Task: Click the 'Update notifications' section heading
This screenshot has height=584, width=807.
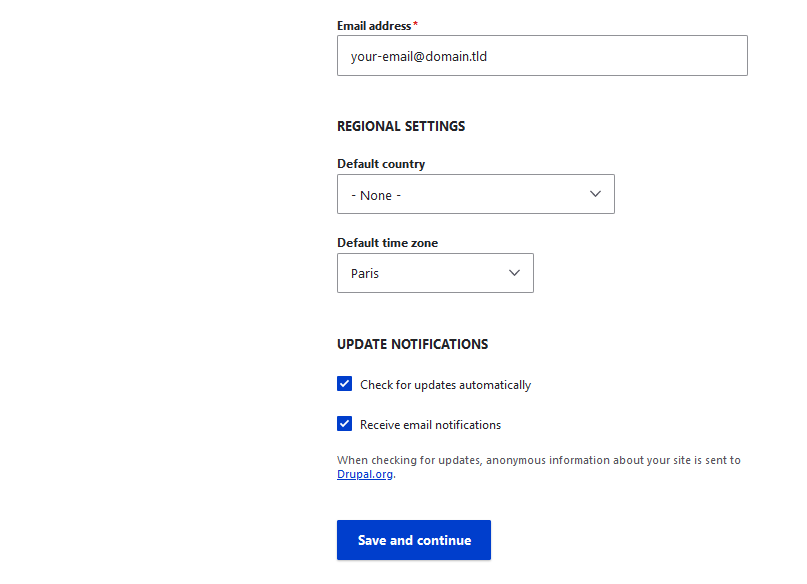Action: 412,344
